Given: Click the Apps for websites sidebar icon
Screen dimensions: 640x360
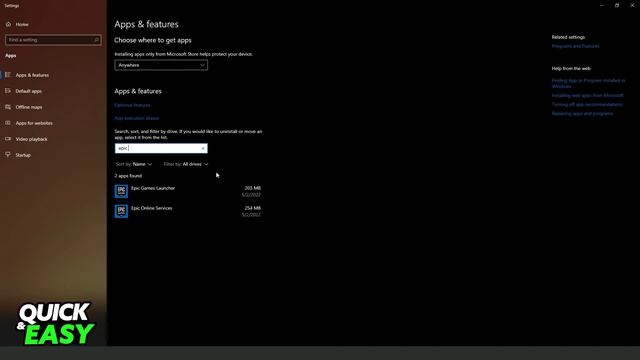Looking at the screenshot, I should (x=8, y=122).
